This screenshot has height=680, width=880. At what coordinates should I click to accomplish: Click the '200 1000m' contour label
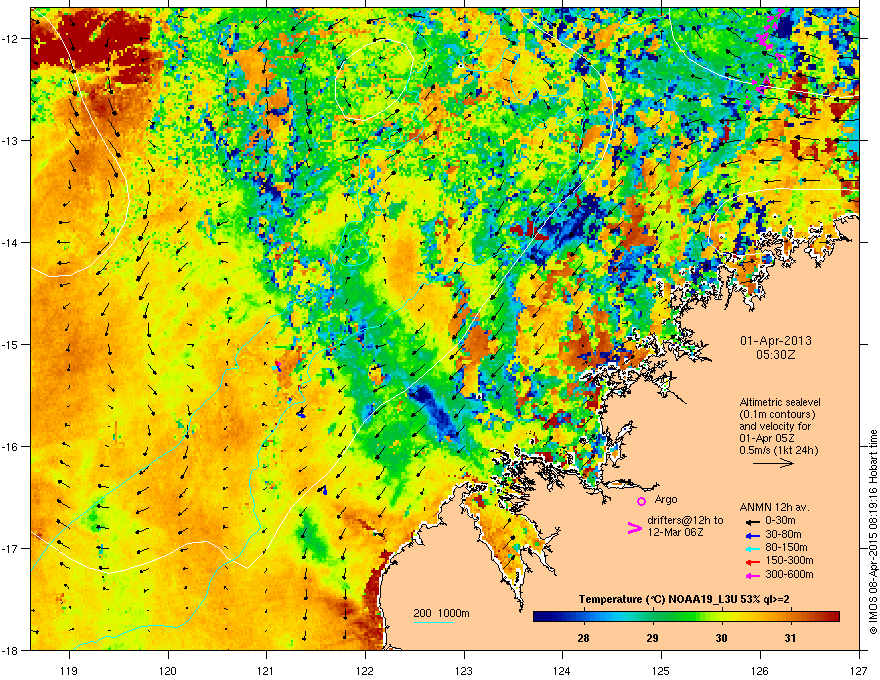tap(441, 613)
